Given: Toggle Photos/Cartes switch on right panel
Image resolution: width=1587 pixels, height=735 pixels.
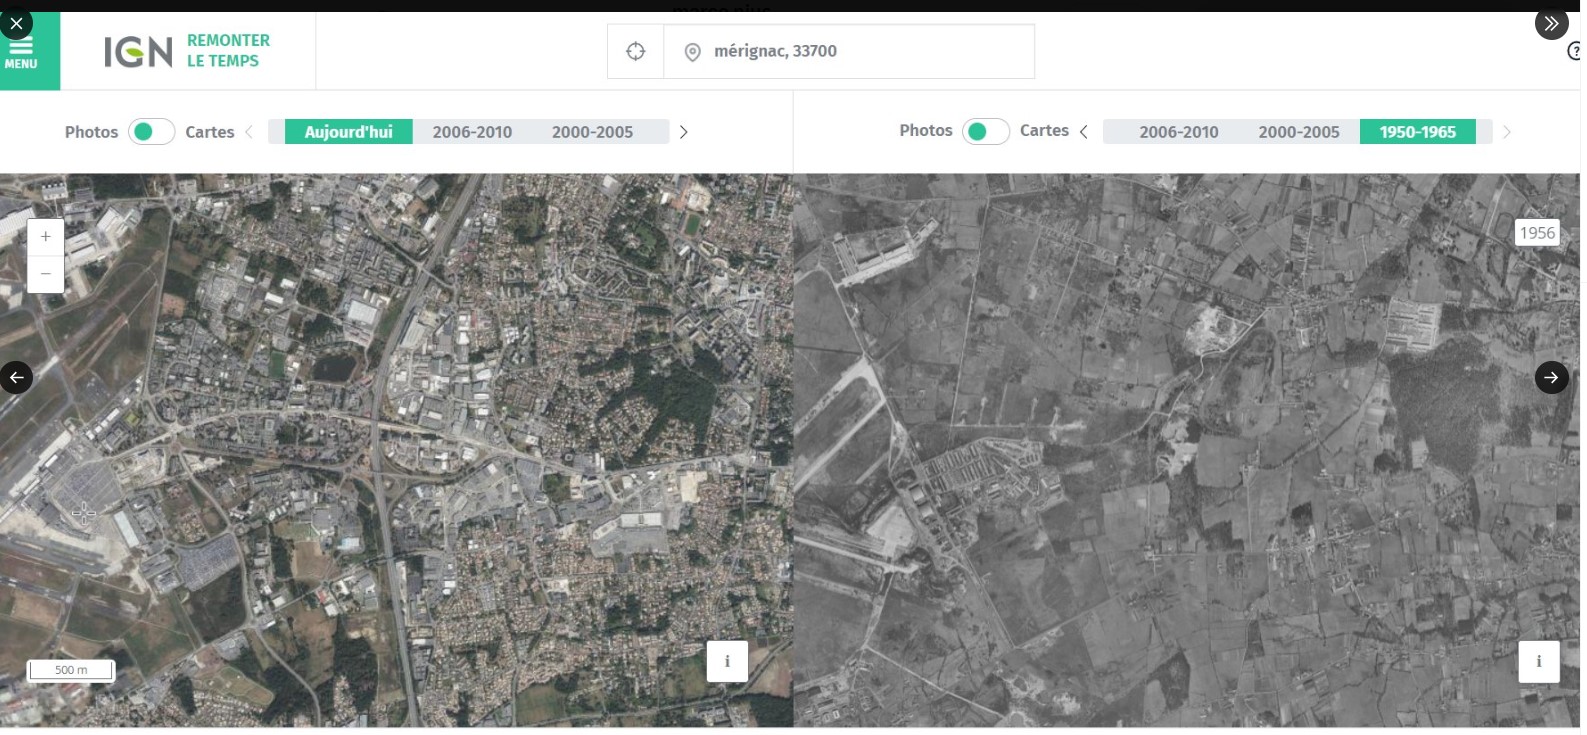Looking at the screenshot, I should click(x=985, y=131).
